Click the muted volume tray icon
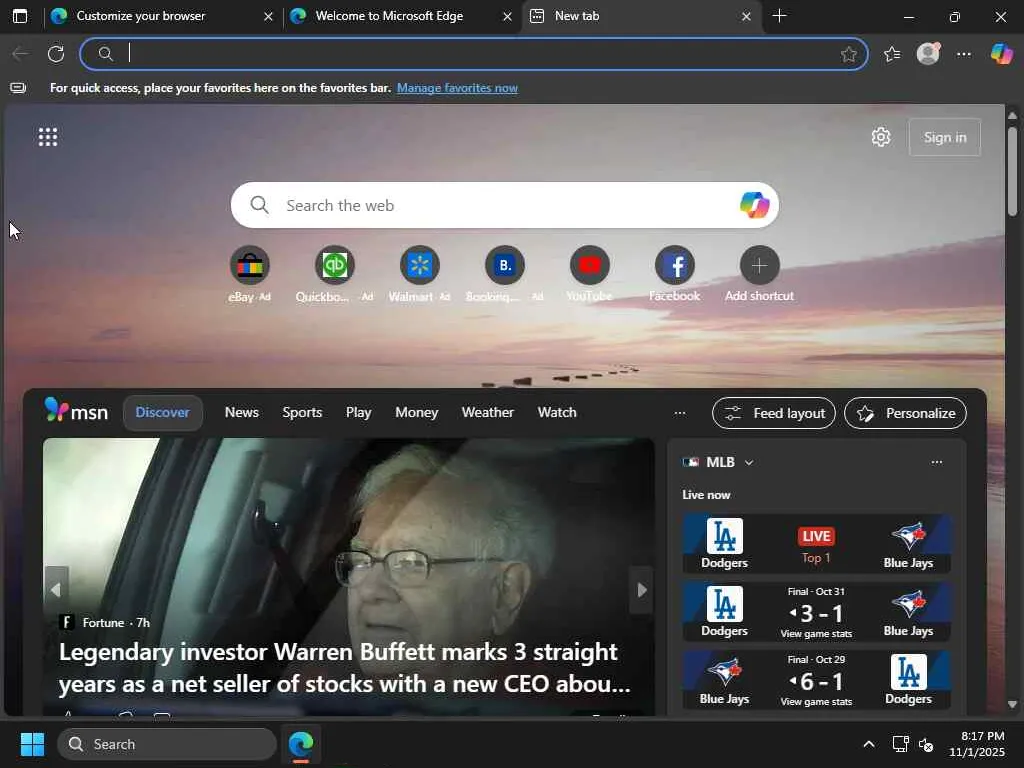 pyautogui.click(x=925, y=744)
